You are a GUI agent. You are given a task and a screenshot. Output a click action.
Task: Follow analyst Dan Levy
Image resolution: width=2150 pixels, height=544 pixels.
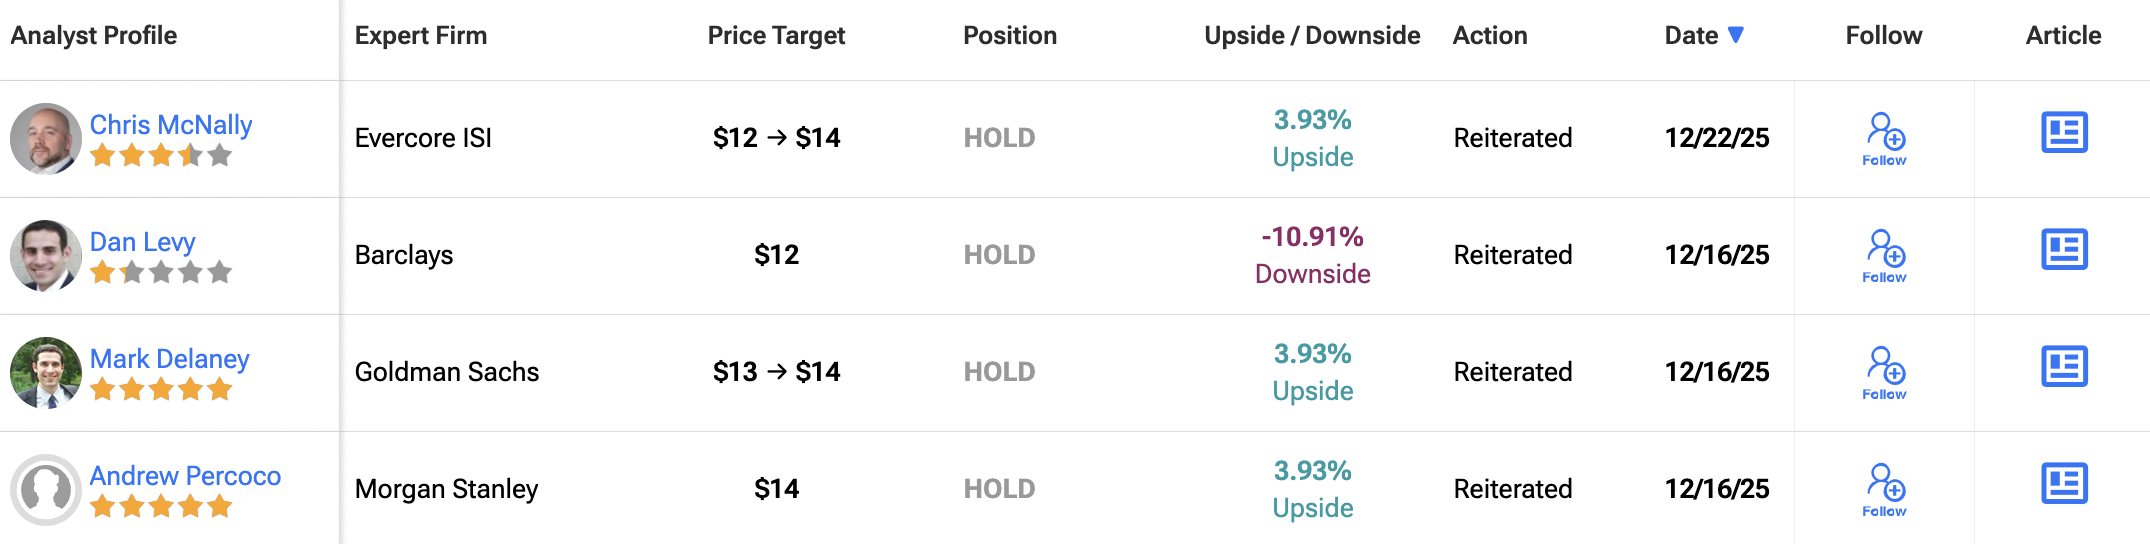(1885, 255)
